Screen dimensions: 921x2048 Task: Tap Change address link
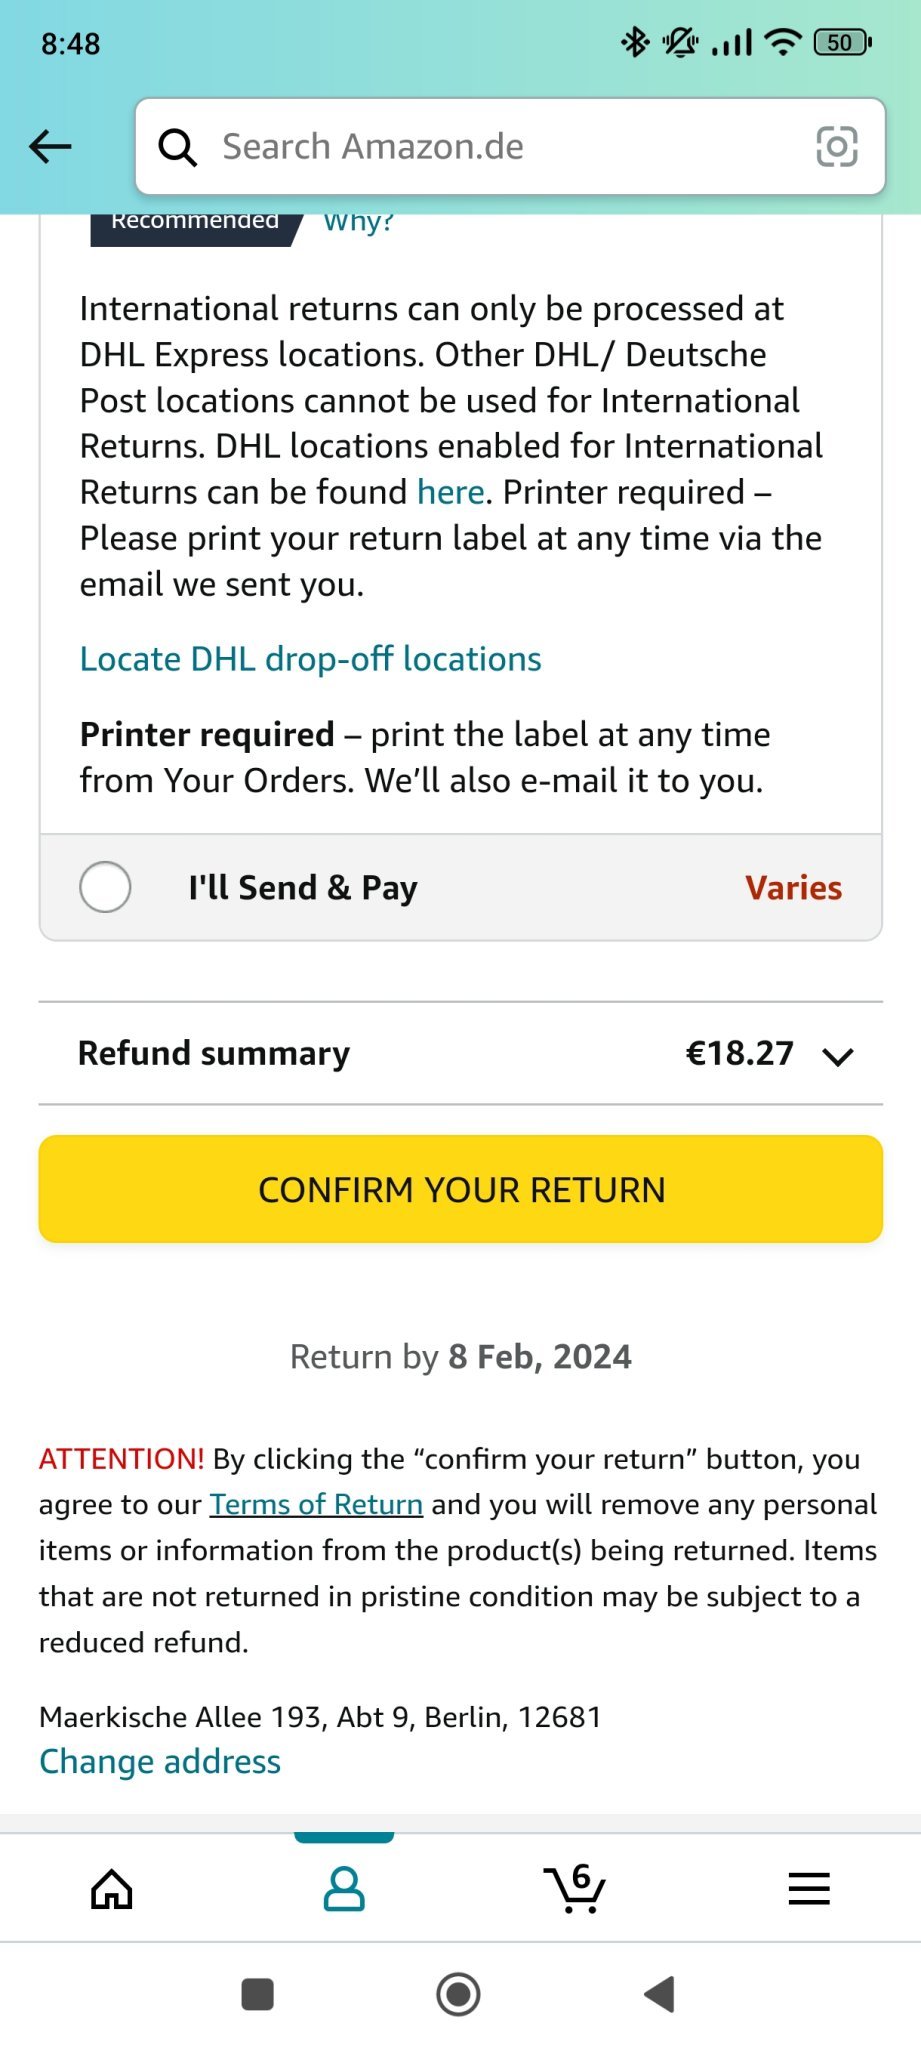pos(160,1761)
